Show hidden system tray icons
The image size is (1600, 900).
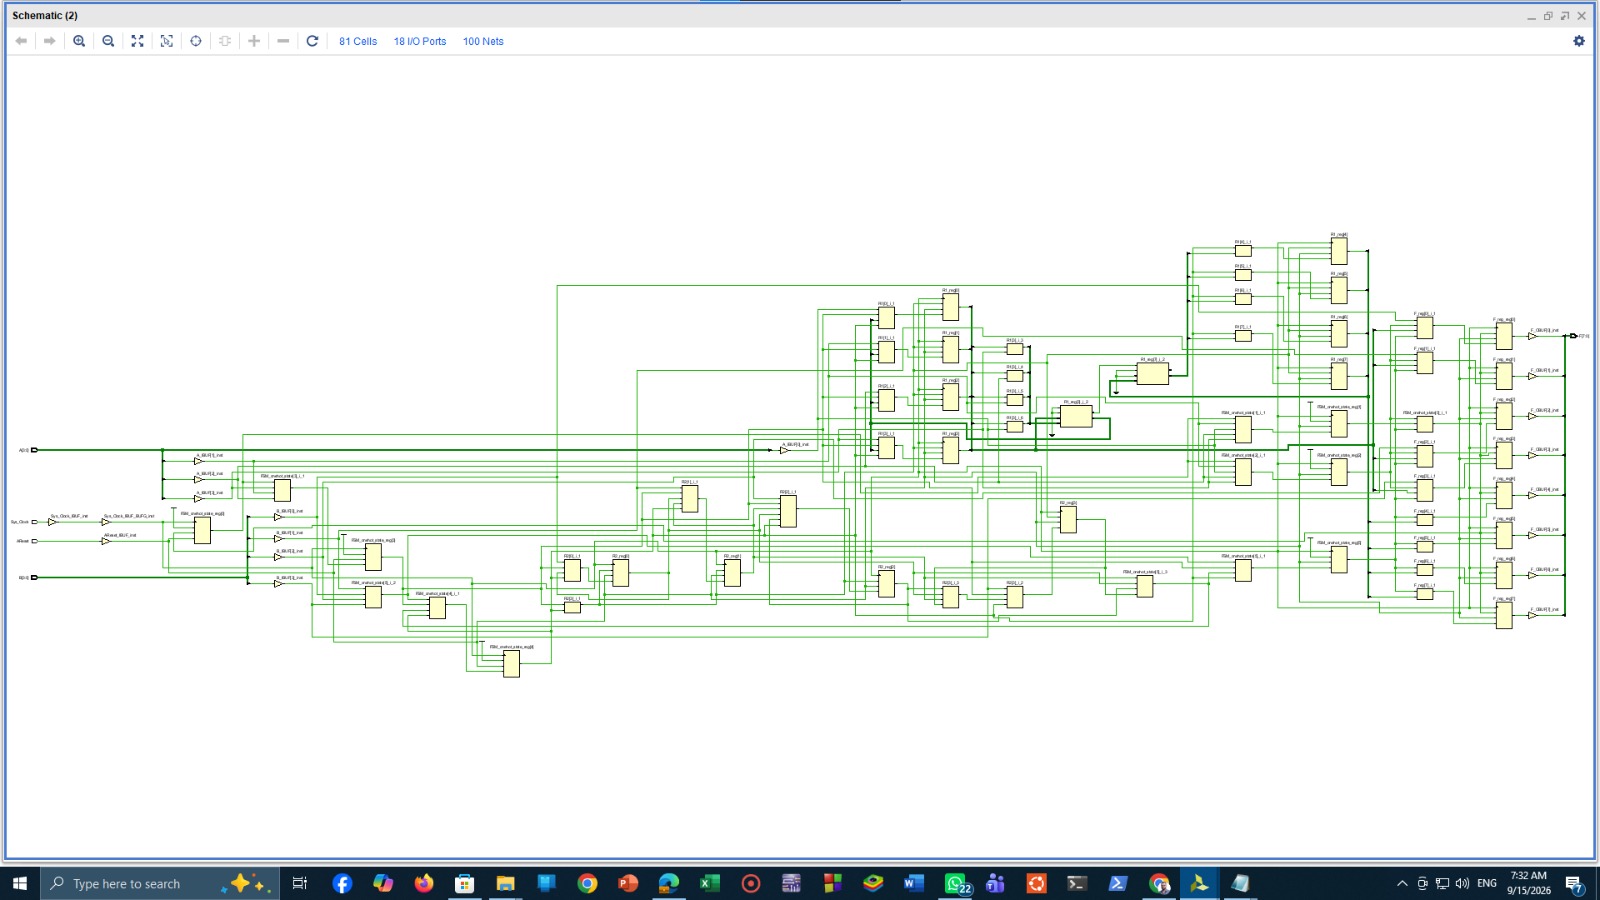tap(1402, 883)
